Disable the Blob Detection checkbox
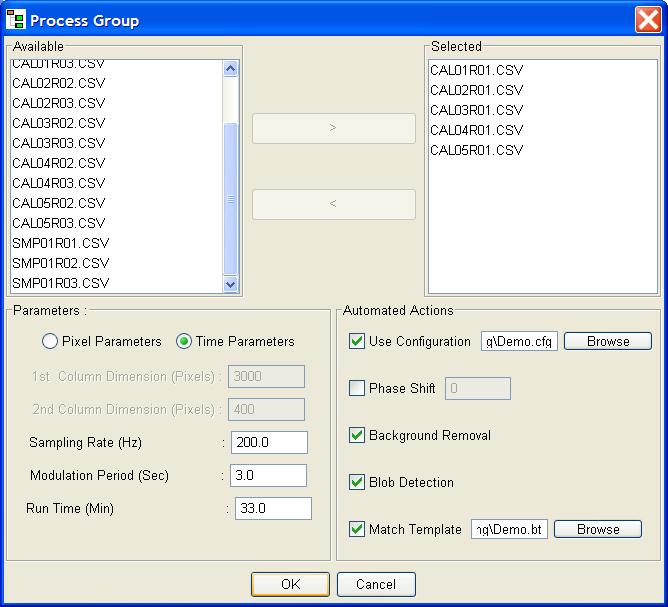Viewport: 668px width, 607px height. coord(357,483)
